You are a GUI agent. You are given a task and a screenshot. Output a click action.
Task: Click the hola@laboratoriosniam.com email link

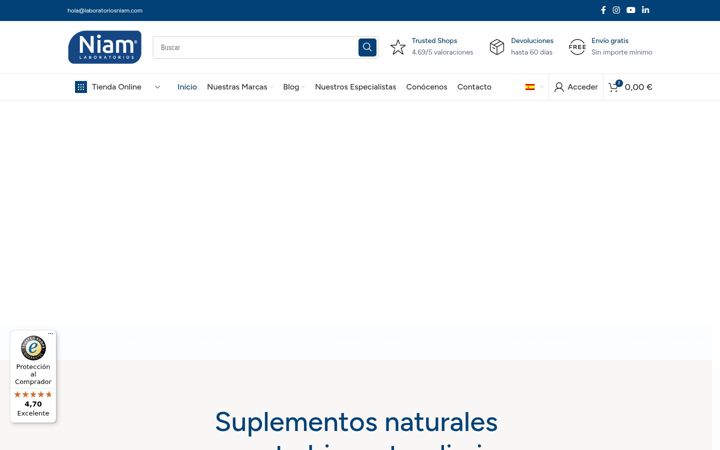click(x=105, y=11)
